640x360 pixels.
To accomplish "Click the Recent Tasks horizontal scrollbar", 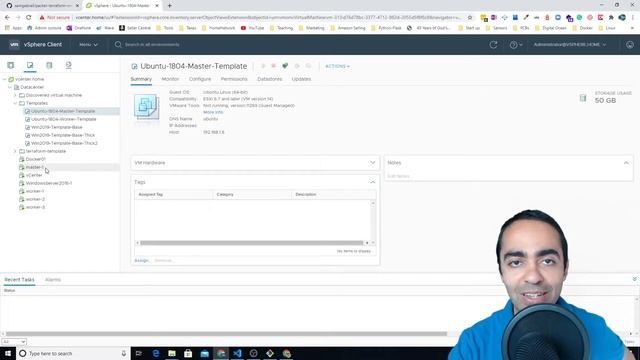I will [227, 334].
